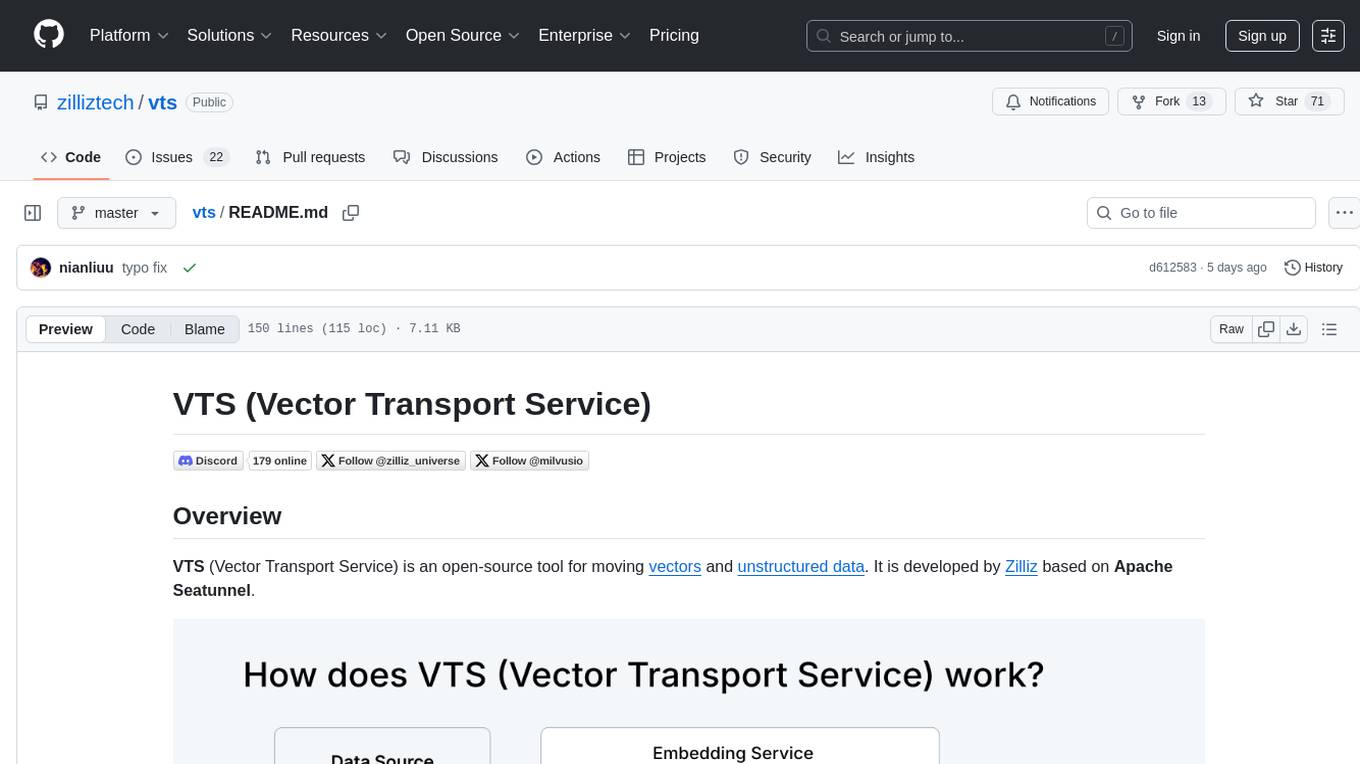1360x764 pixels.
Task: Open the unstructured data link
Action: (x=801, y=566)
